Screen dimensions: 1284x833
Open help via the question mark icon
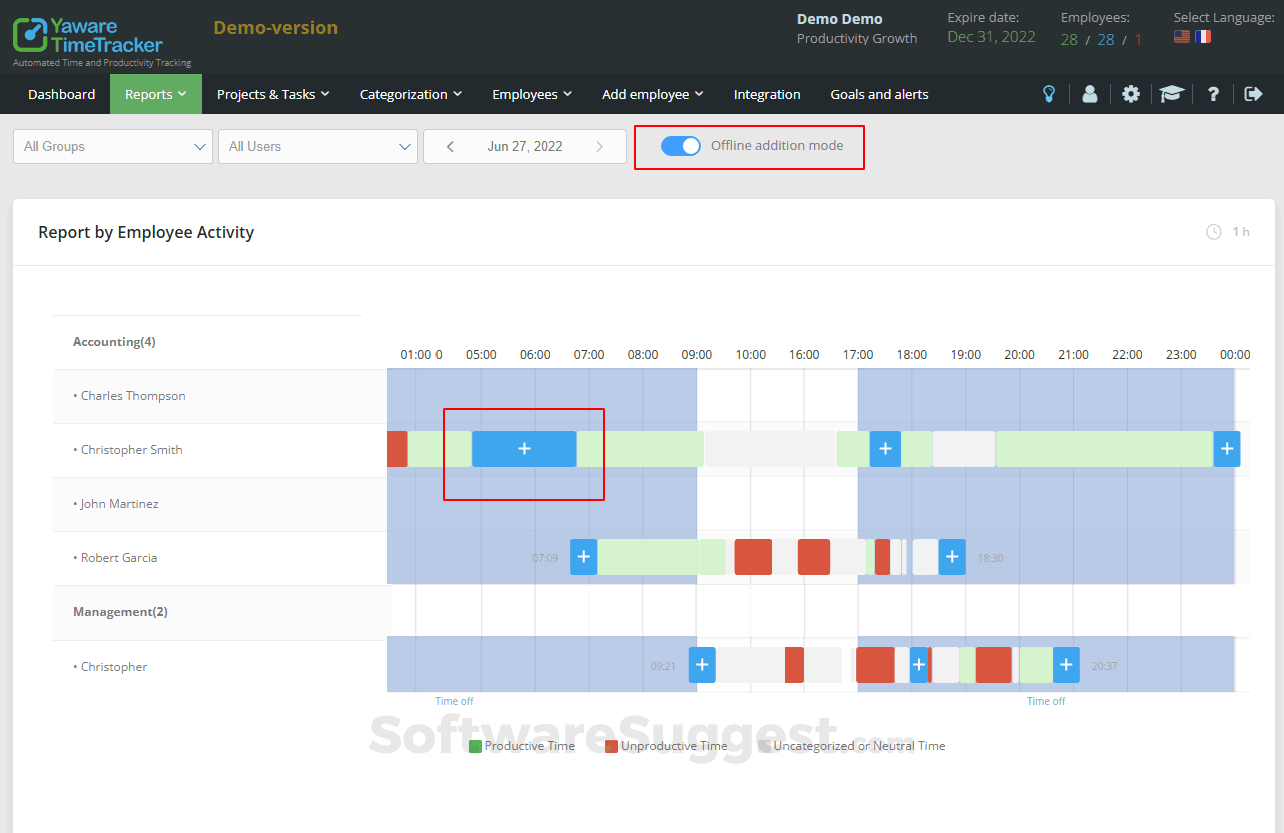tap(1212, 93)
